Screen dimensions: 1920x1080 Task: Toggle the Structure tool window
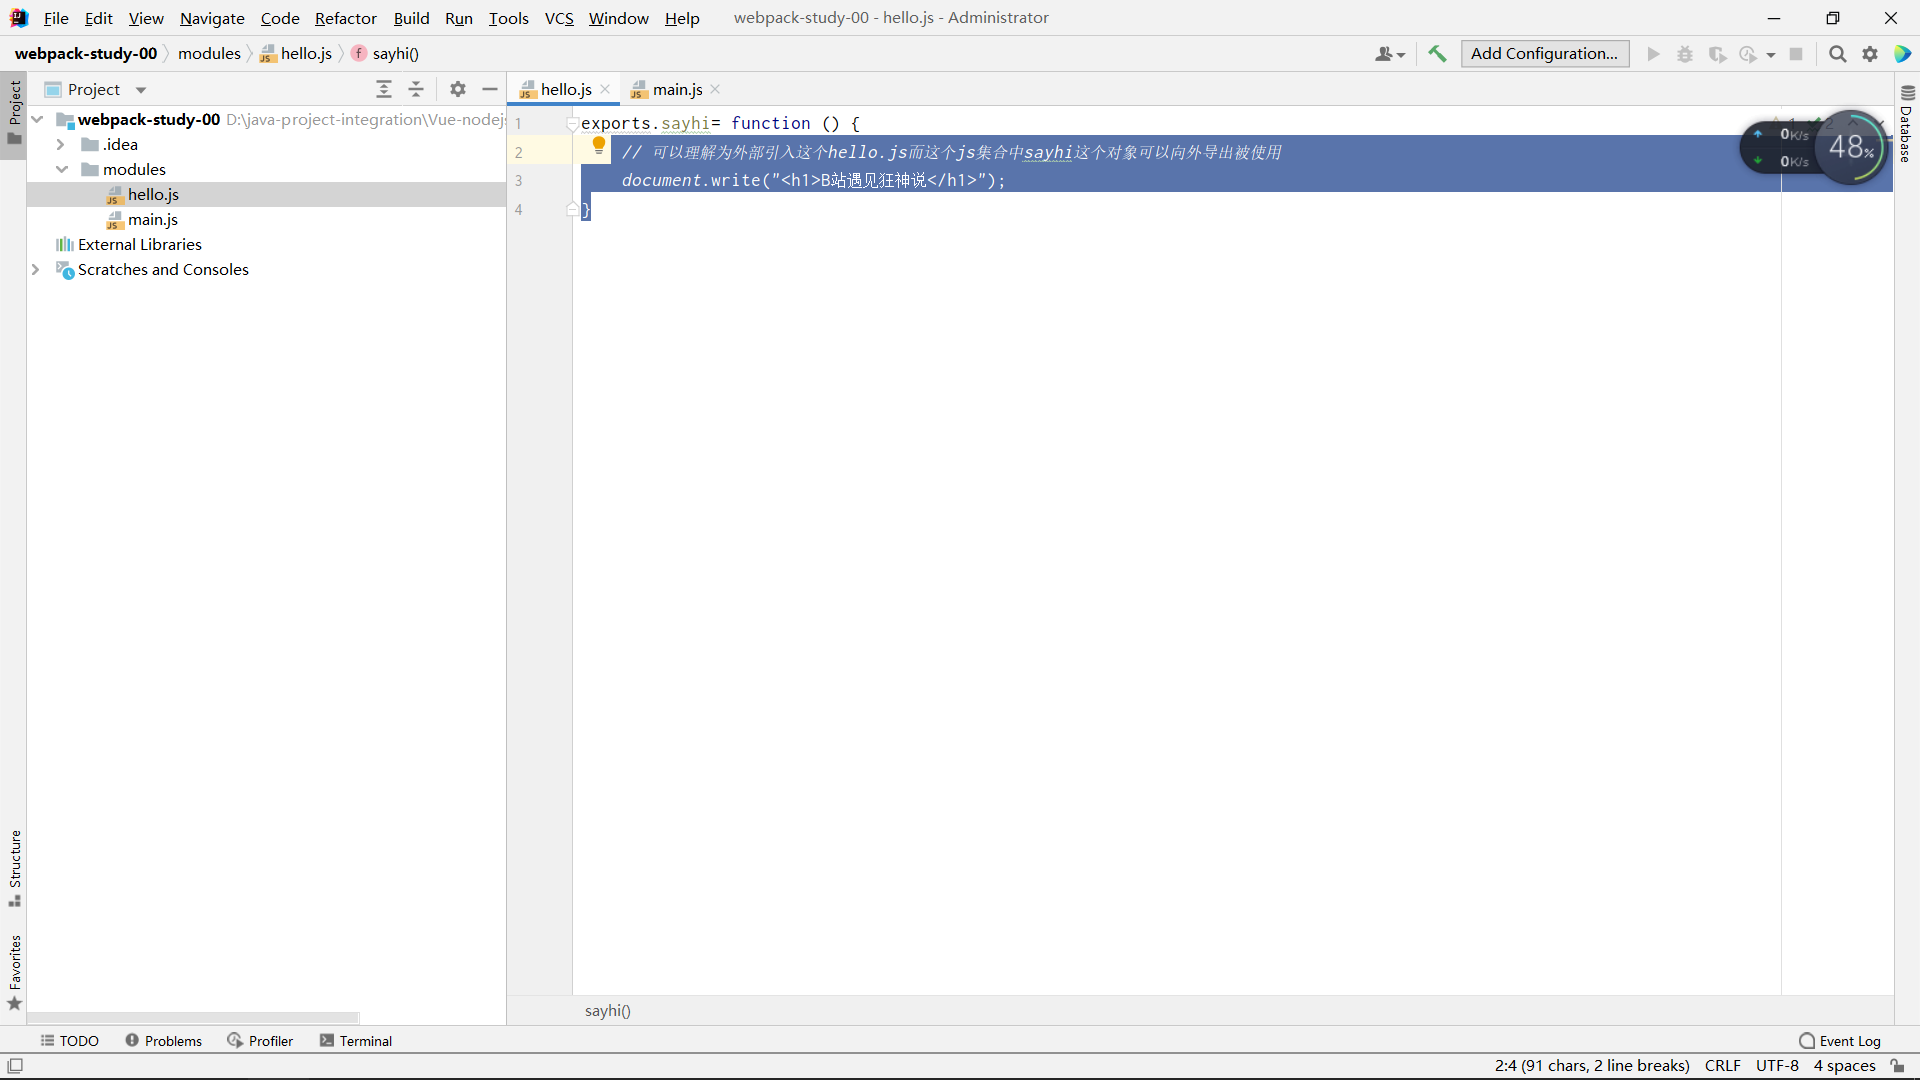click(15, 866)
